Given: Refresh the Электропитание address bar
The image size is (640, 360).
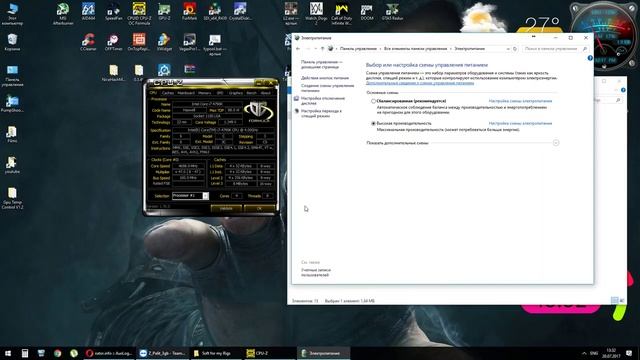Looking at the screenshot, I should tap(515, 49).
